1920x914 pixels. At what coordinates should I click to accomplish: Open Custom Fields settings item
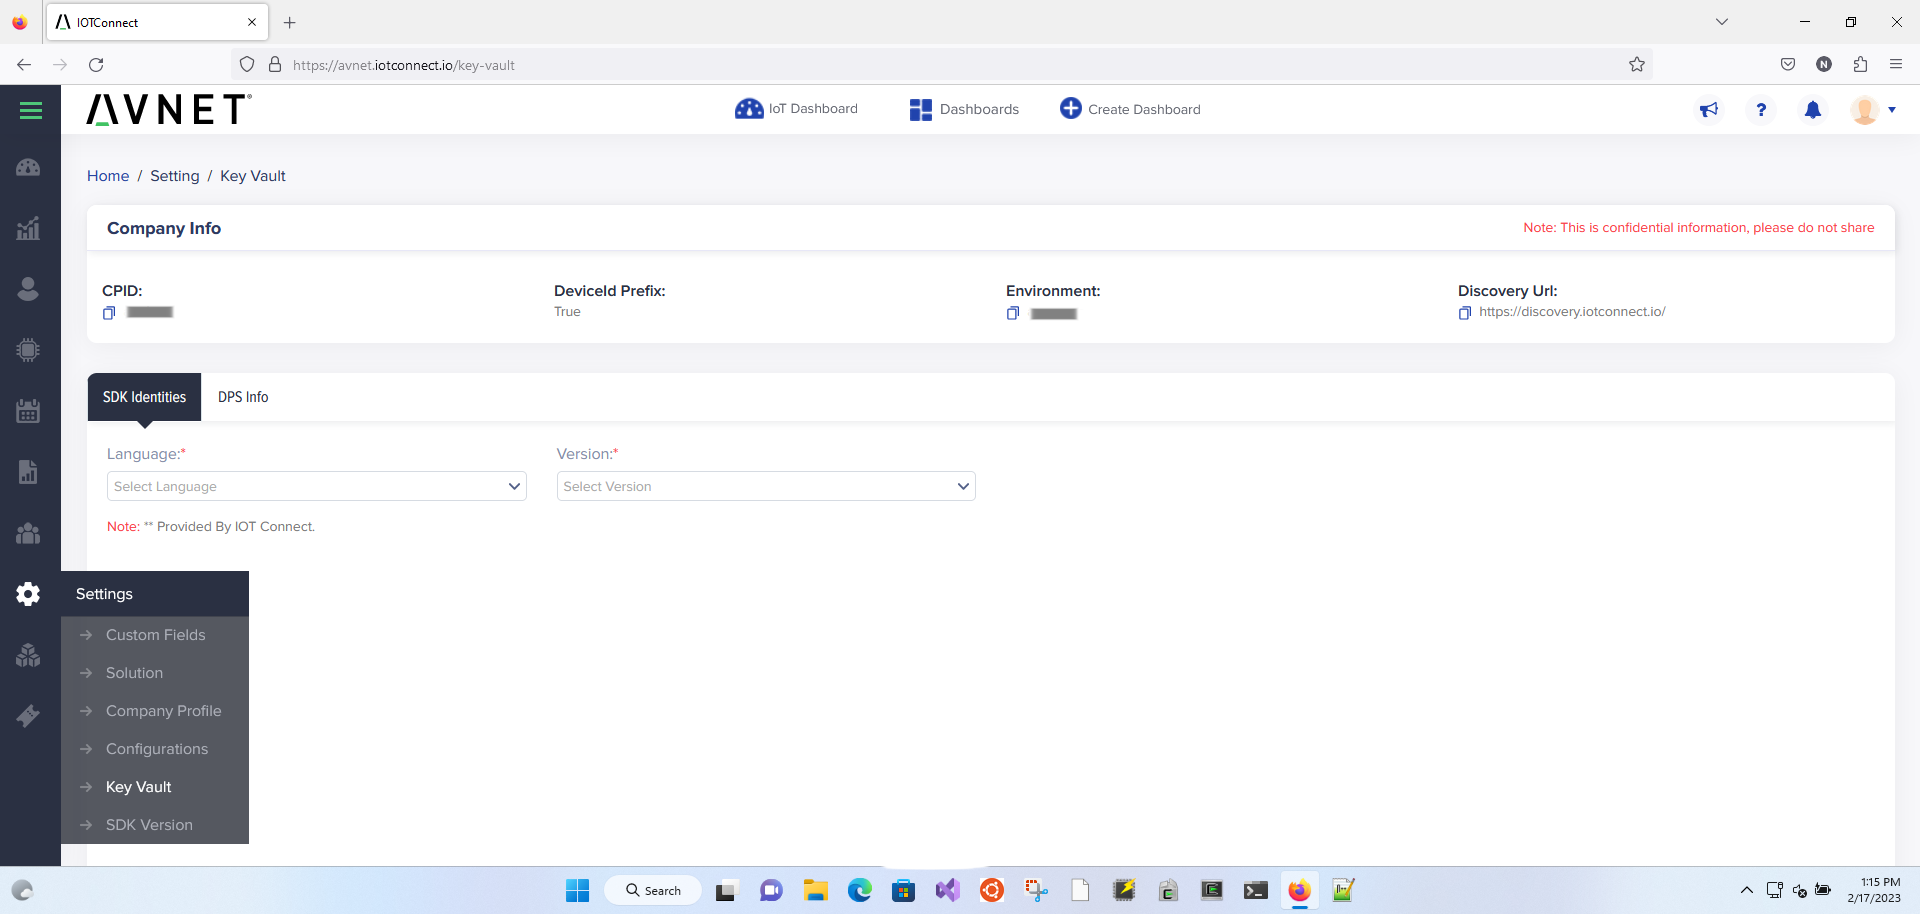(155, 635)
